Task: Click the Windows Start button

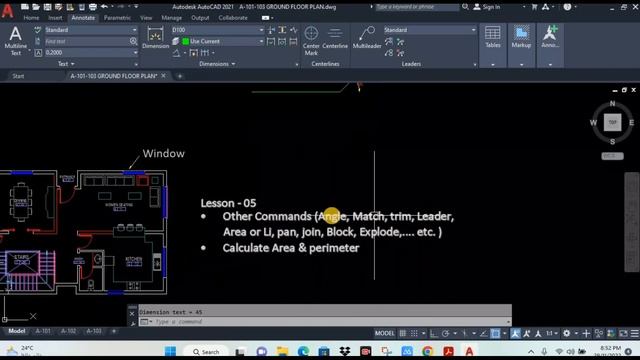Action: coord(170,351)
